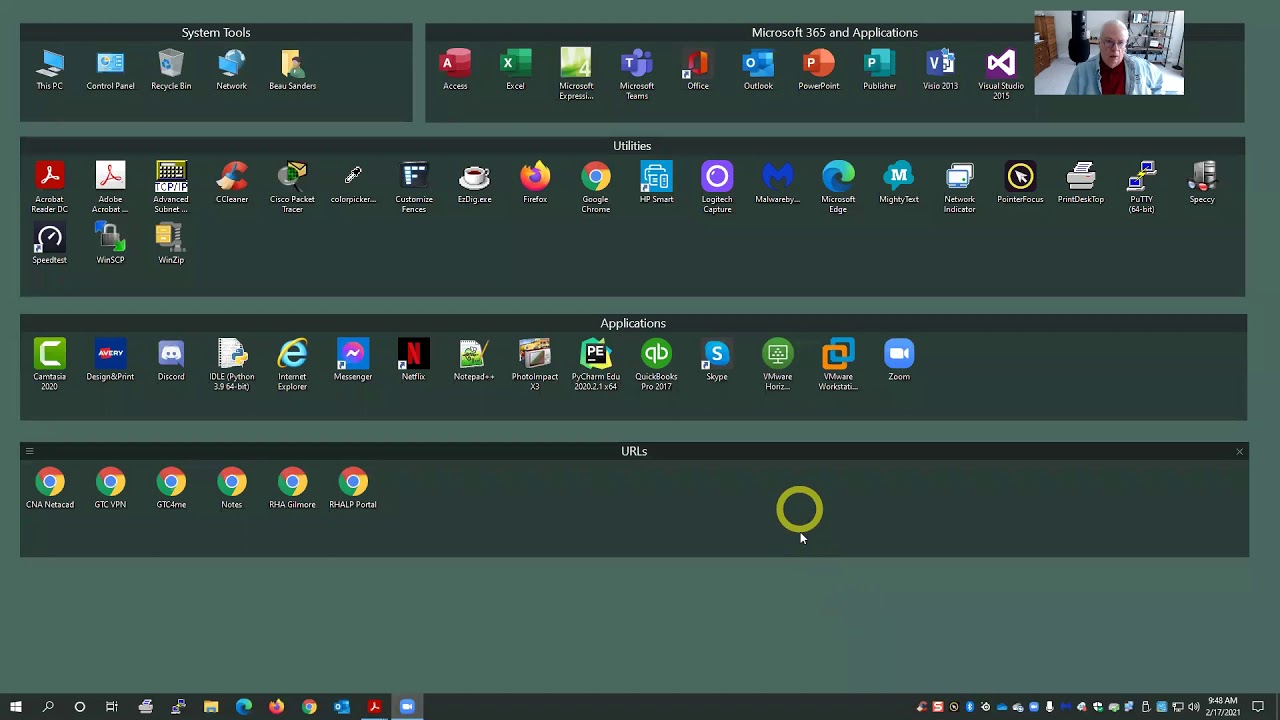This screenshot has height=720, width=1280.
Task: Launch MightyText app
Action: pos(899,183)
